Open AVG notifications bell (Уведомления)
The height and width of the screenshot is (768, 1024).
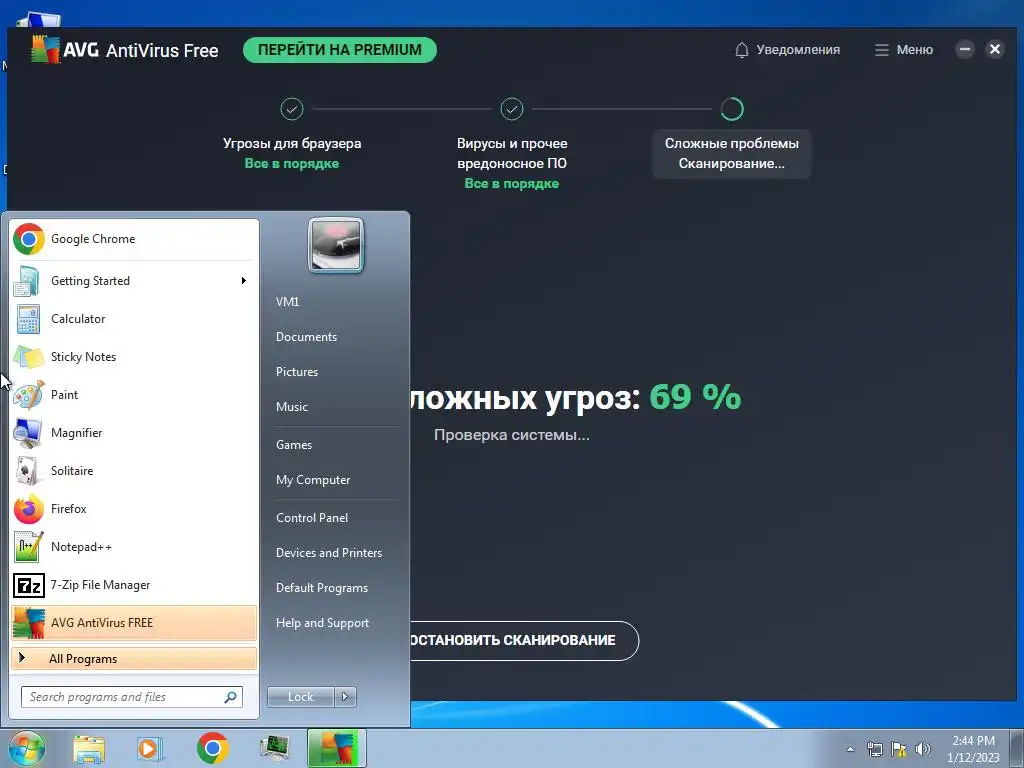(787, 50)
